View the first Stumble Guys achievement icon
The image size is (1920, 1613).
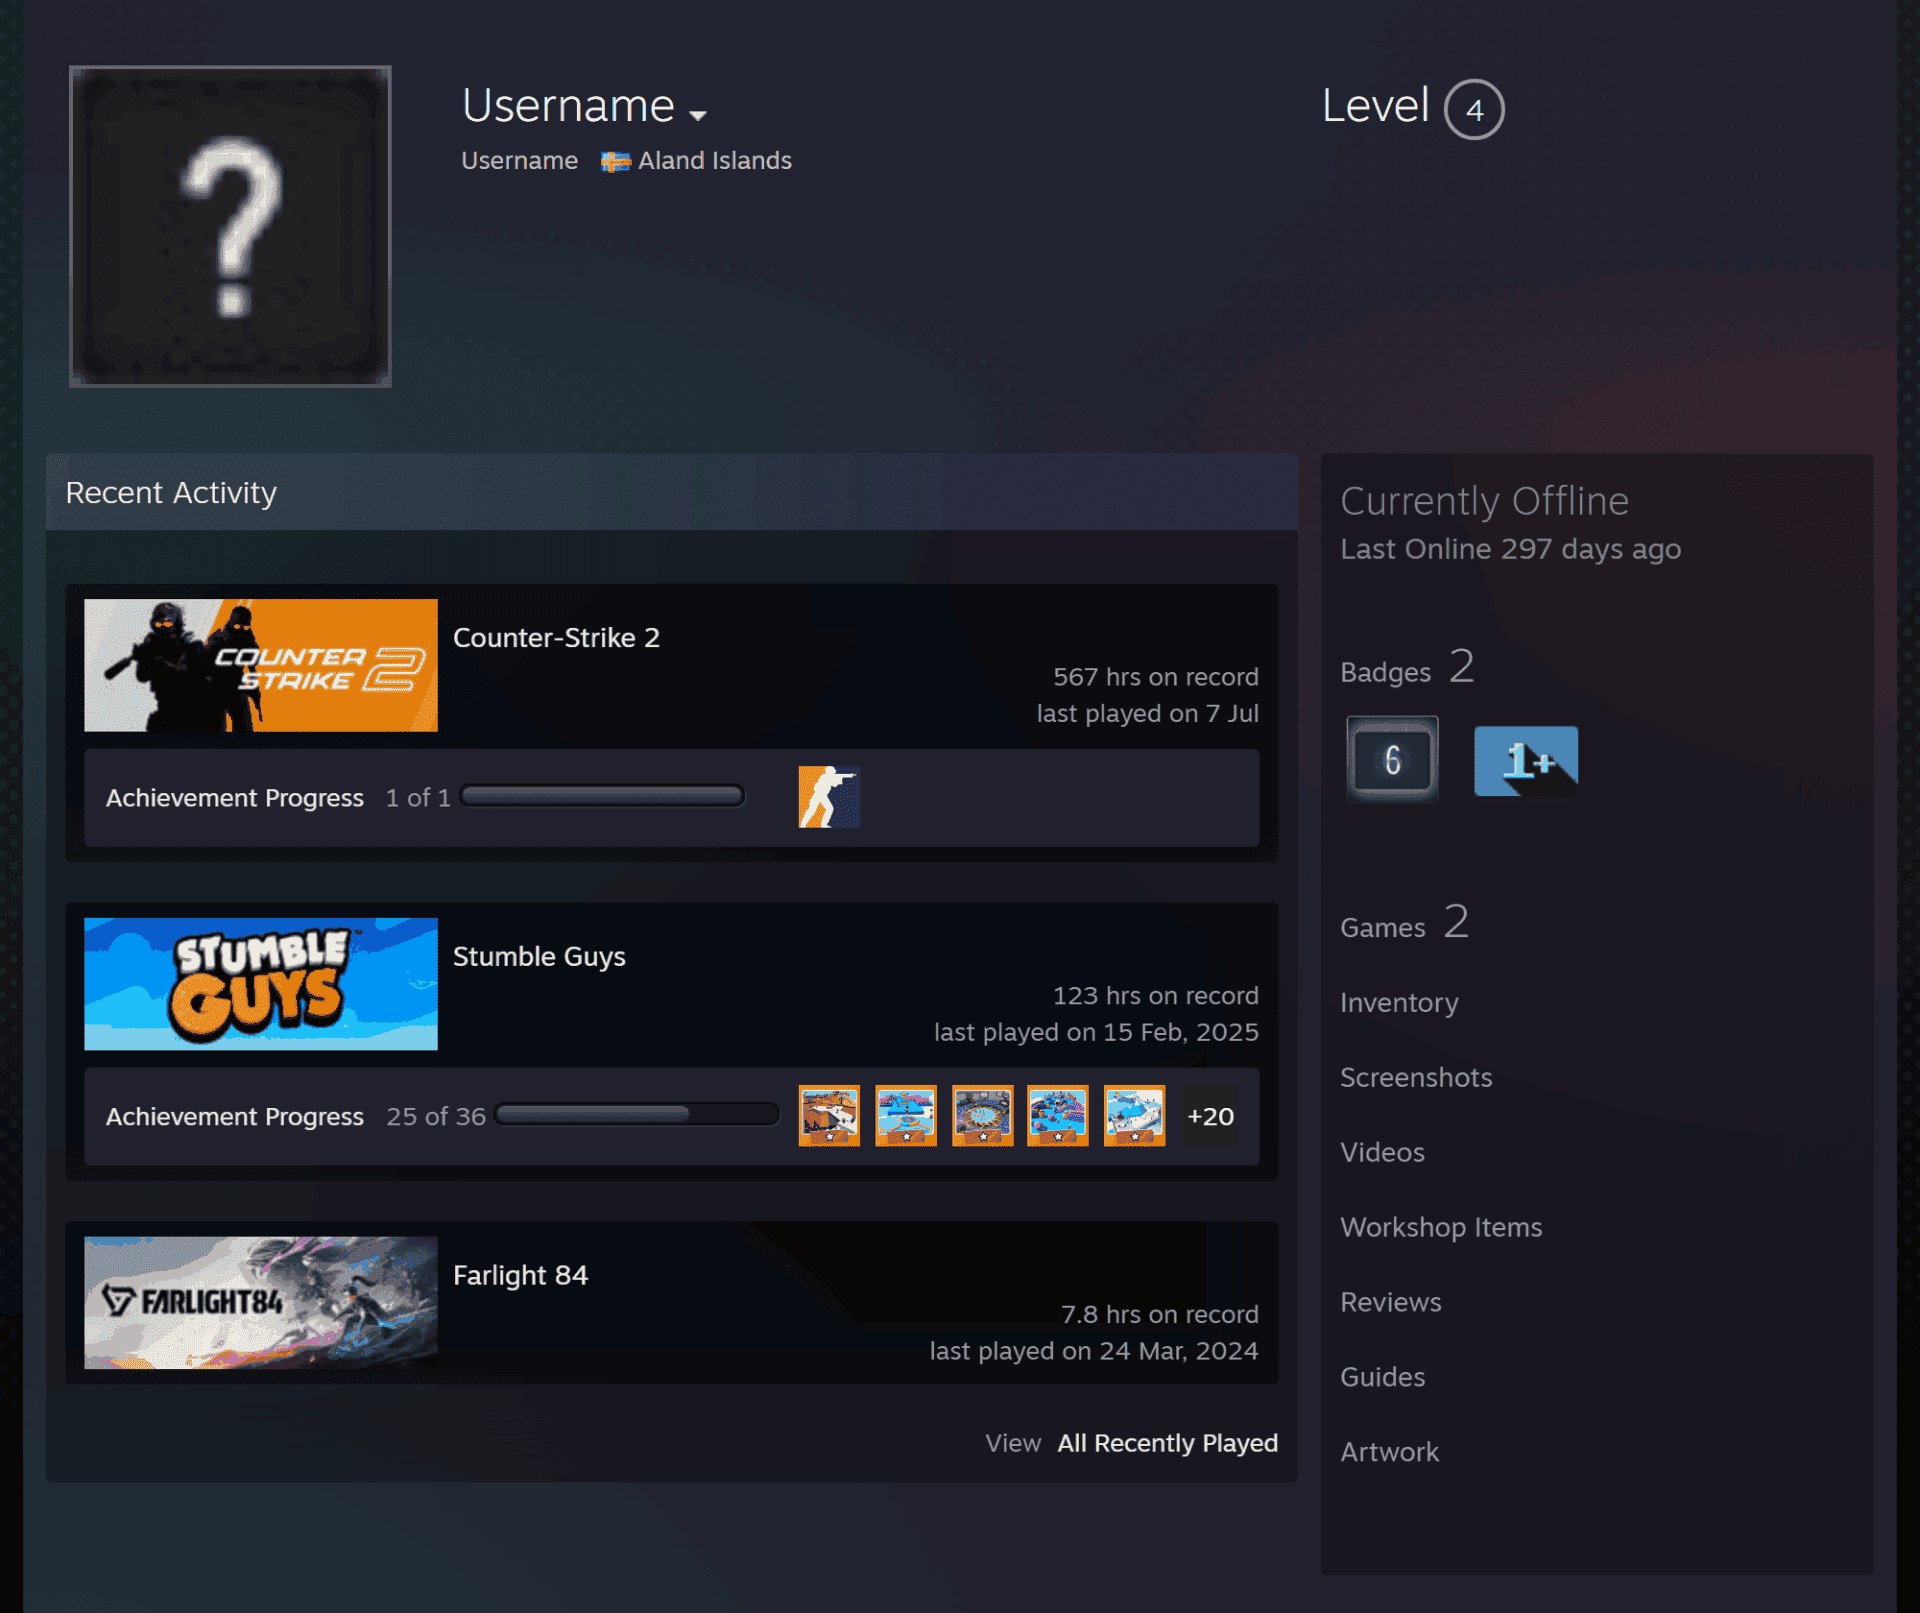click(829, 1115)
